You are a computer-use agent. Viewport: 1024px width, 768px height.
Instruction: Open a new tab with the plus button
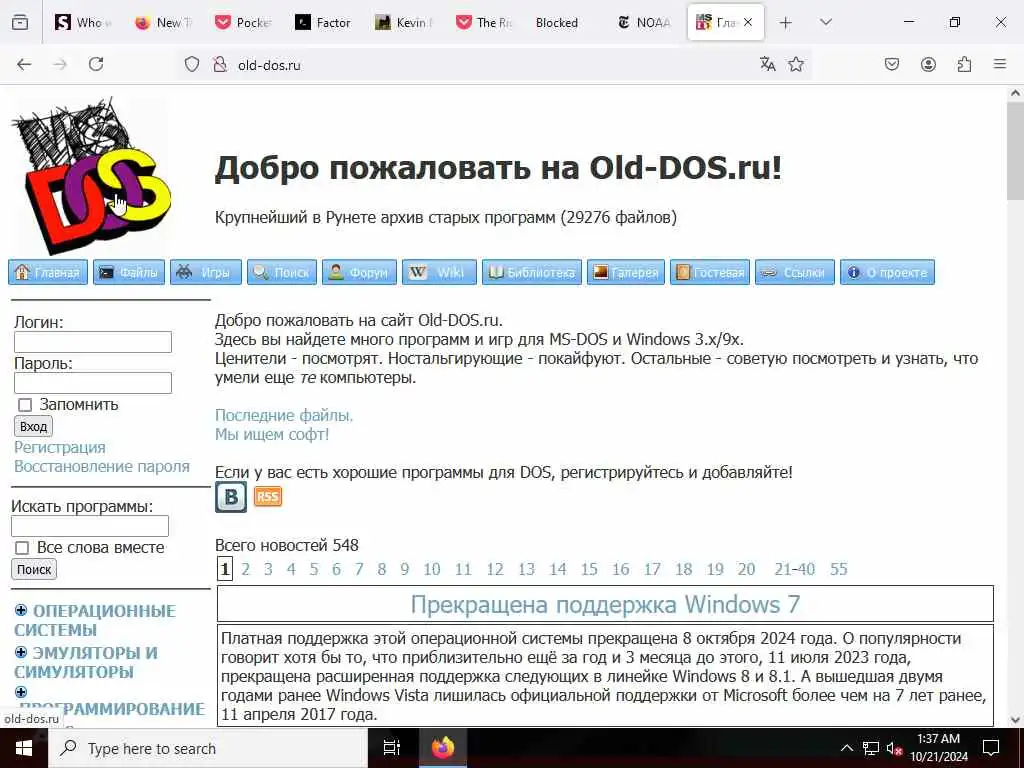coord(786,23)
